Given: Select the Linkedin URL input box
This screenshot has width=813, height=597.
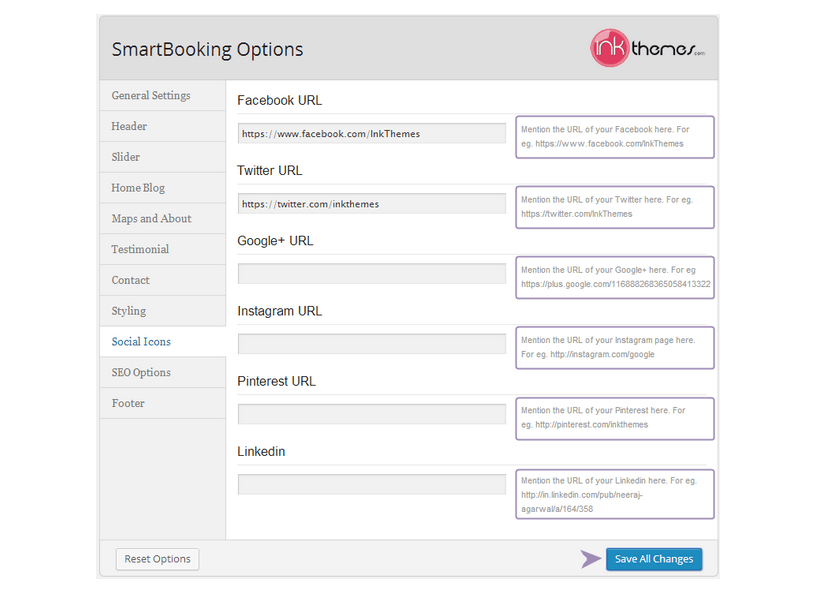Looking at the screenshot, I should [x=371, y=484].
